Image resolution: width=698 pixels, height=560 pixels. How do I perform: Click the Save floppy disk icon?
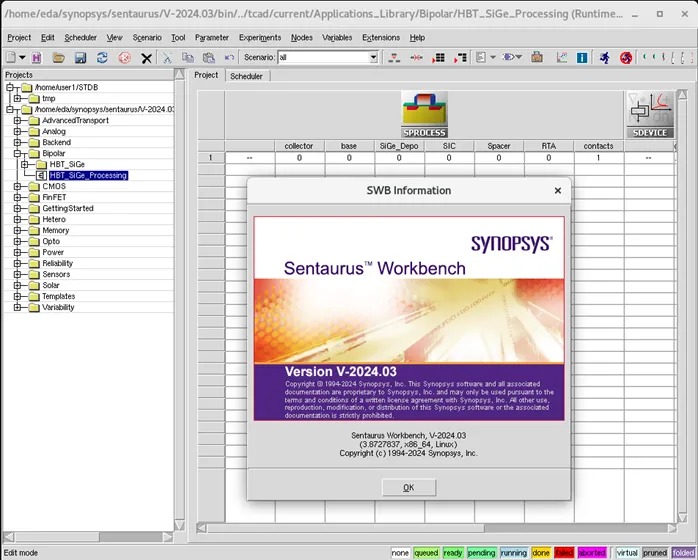click(80, 57)
